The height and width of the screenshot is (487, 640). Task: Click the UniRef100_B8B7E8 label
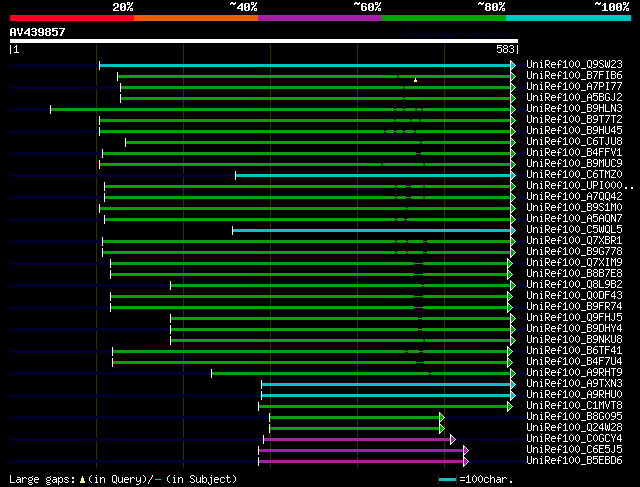(x=574, y=274)
